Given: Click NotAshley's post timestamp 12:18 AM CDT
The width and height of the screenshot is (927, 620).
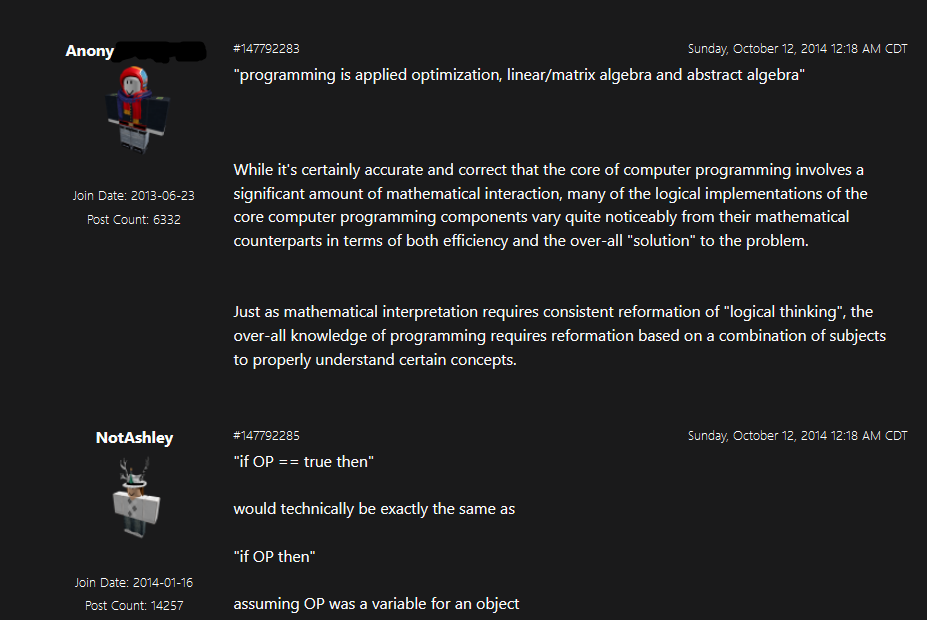Looking at the screenshot, I should (797, 436).
